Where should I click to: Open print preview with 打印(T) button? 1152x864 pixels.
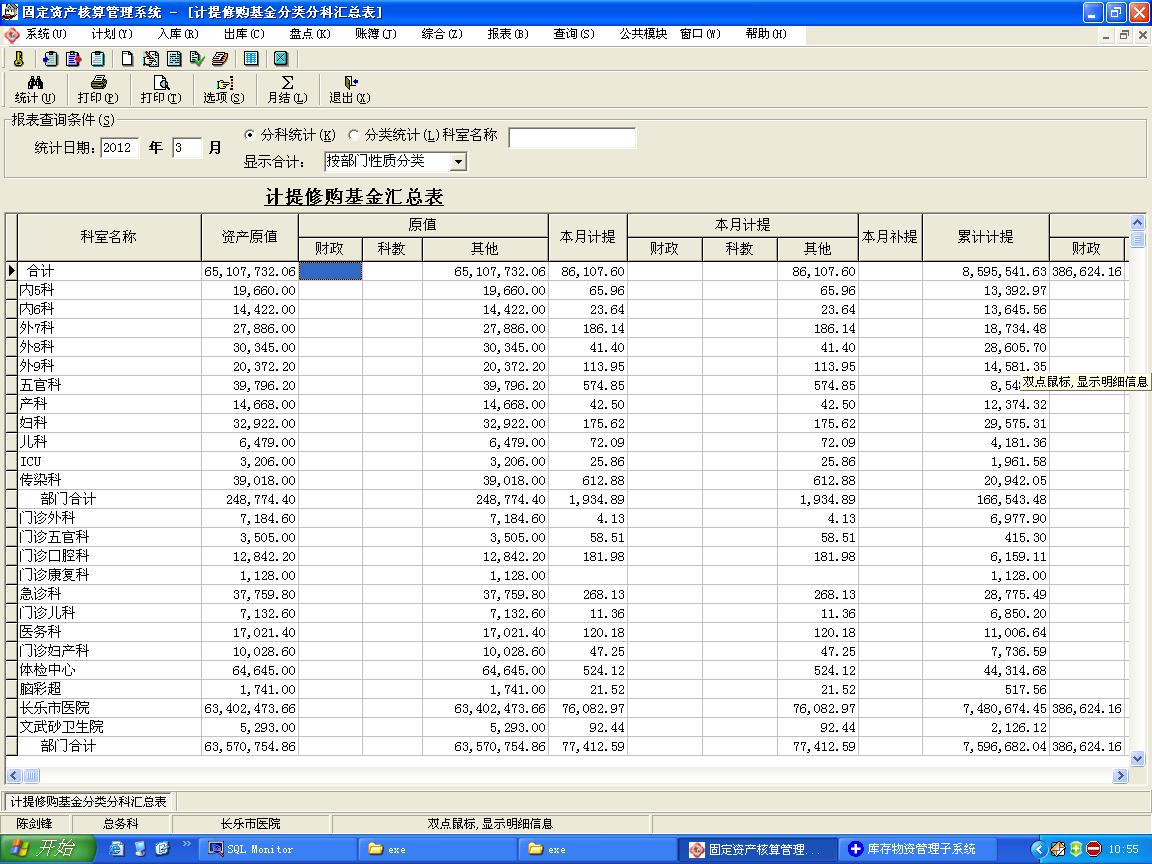(x=161, y=90)
